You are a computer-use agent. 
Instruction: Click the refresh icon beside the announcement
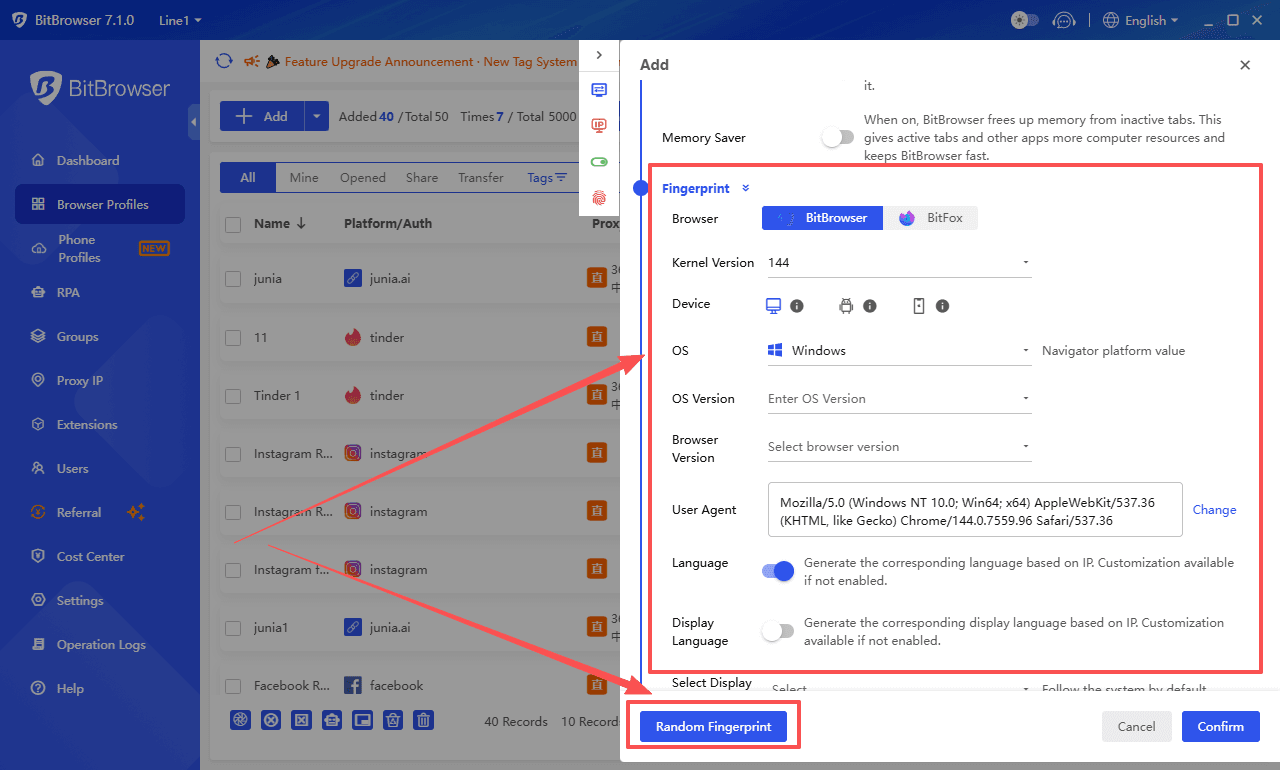tap(224, 61)
